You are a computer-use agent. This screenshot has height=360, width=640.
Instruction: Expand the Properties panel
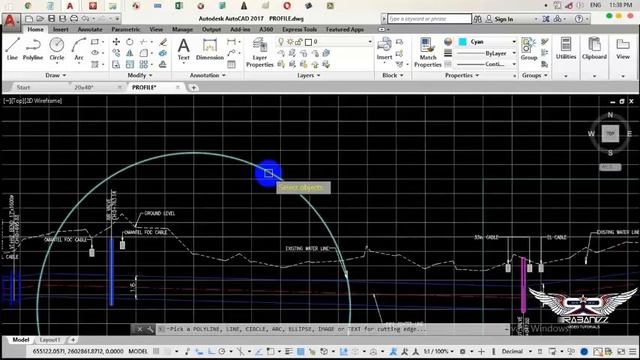click(x=462, y=75)
